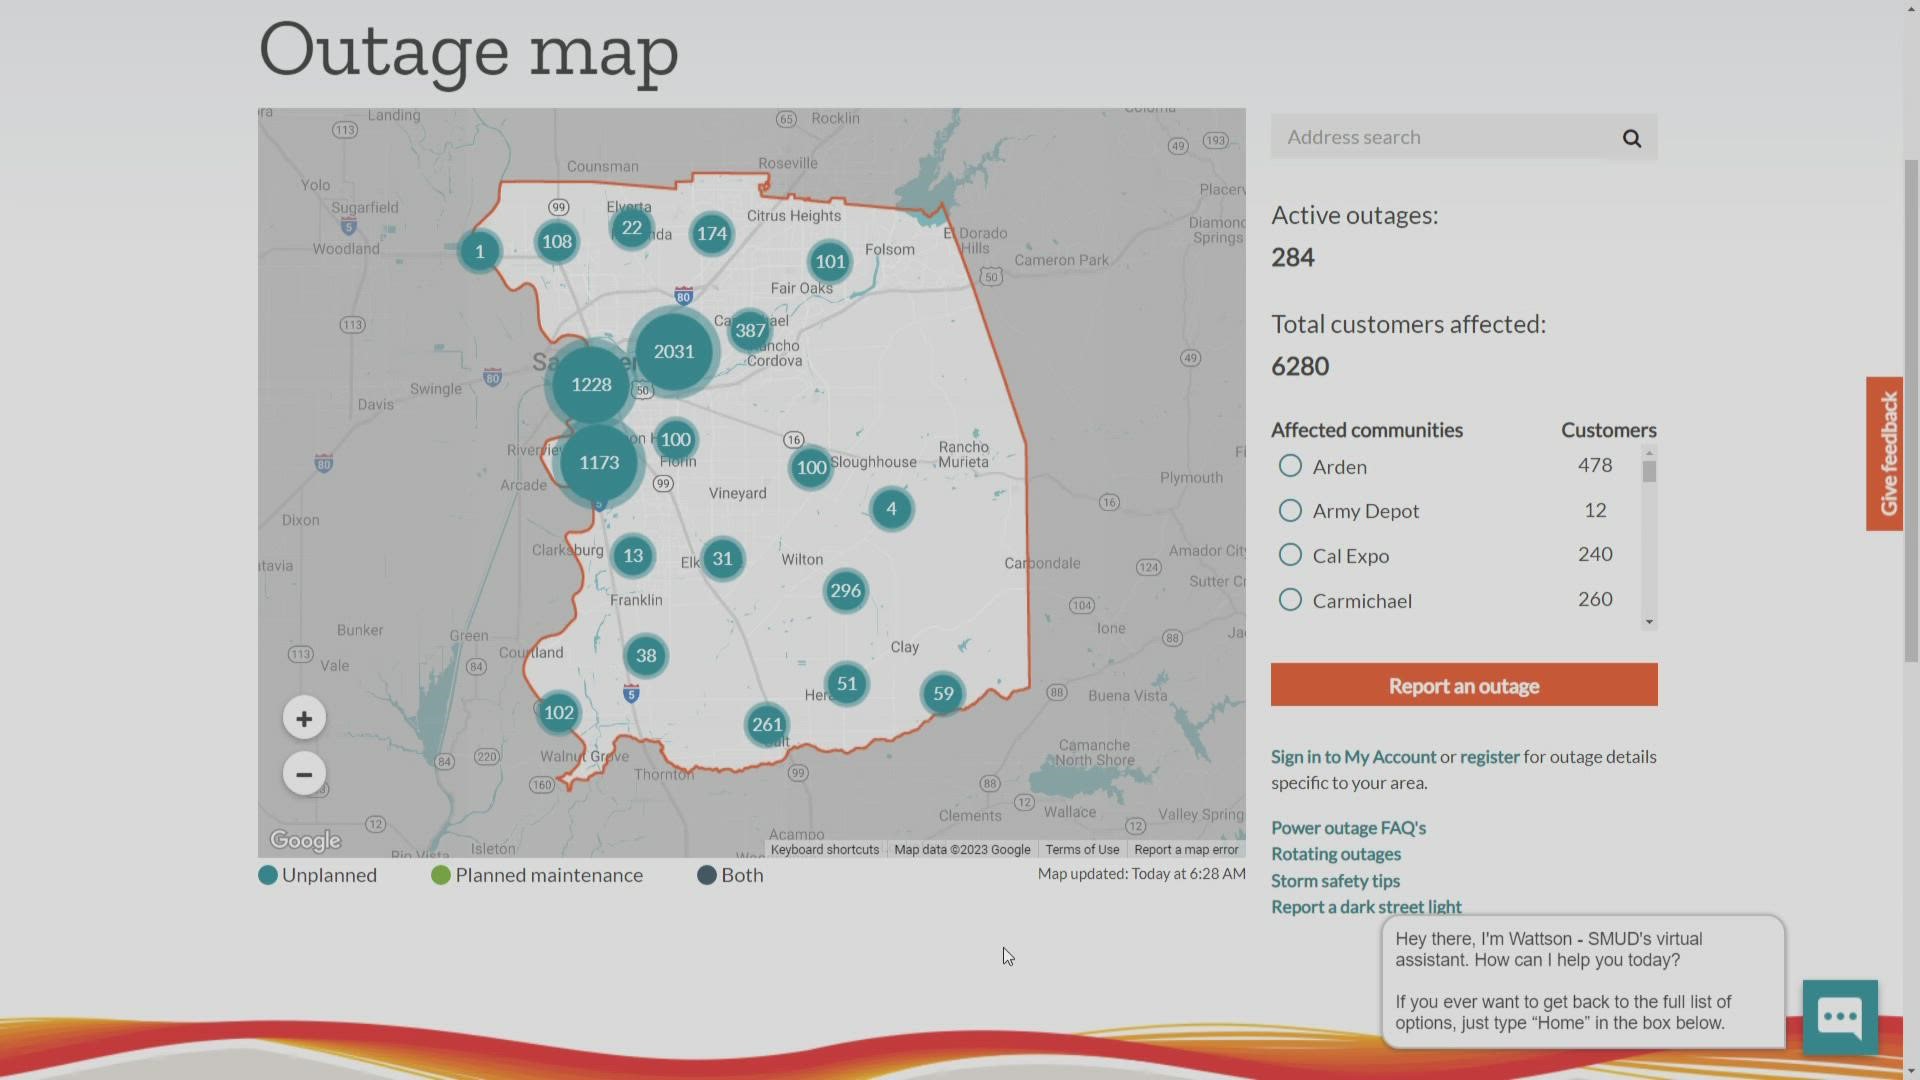
Task: Open the virtual assistant chat icon
Action: point(1840,1017)
